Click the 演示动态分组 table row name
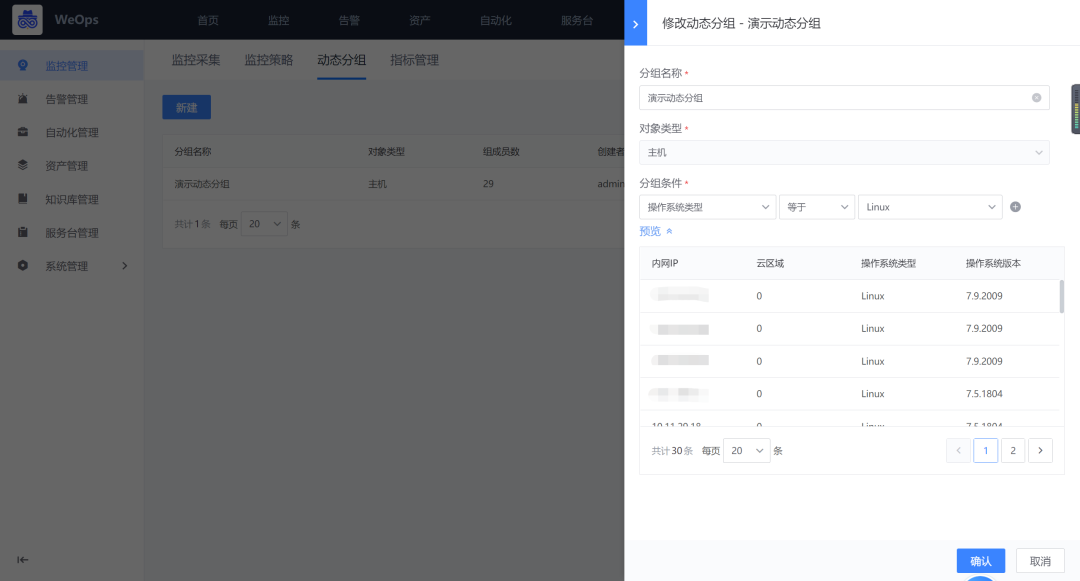This screenshot has height=581, width=1080. pyautogui.click(x=202, y=184)
